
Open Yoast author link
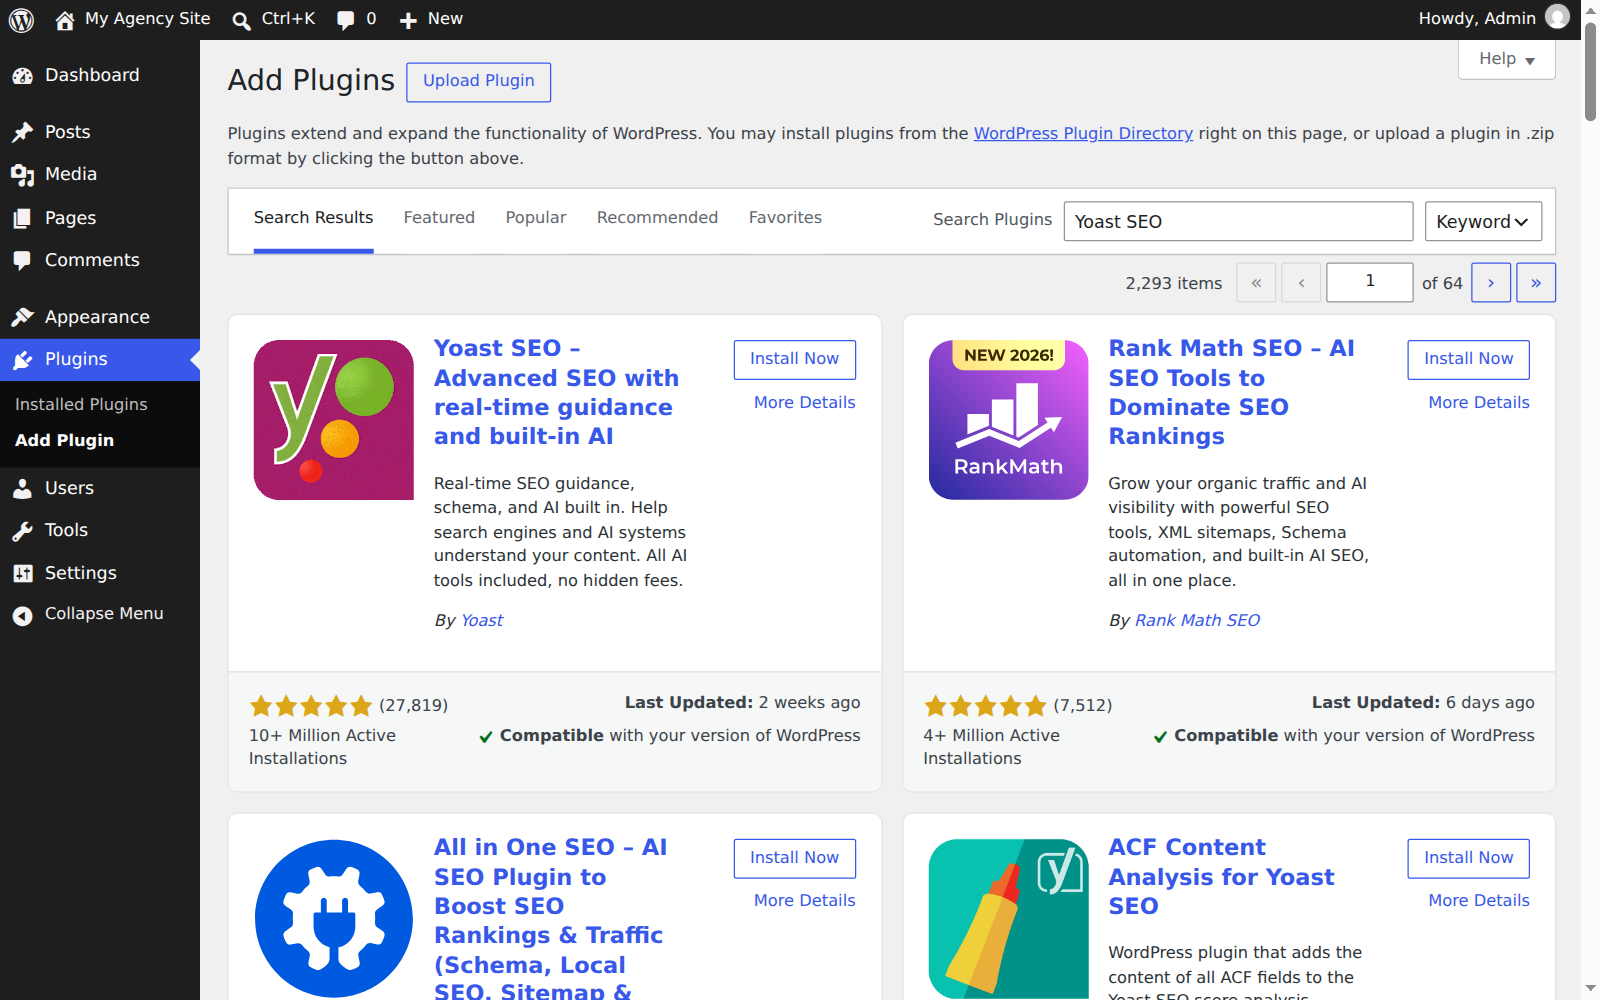[x=482, y=621]
